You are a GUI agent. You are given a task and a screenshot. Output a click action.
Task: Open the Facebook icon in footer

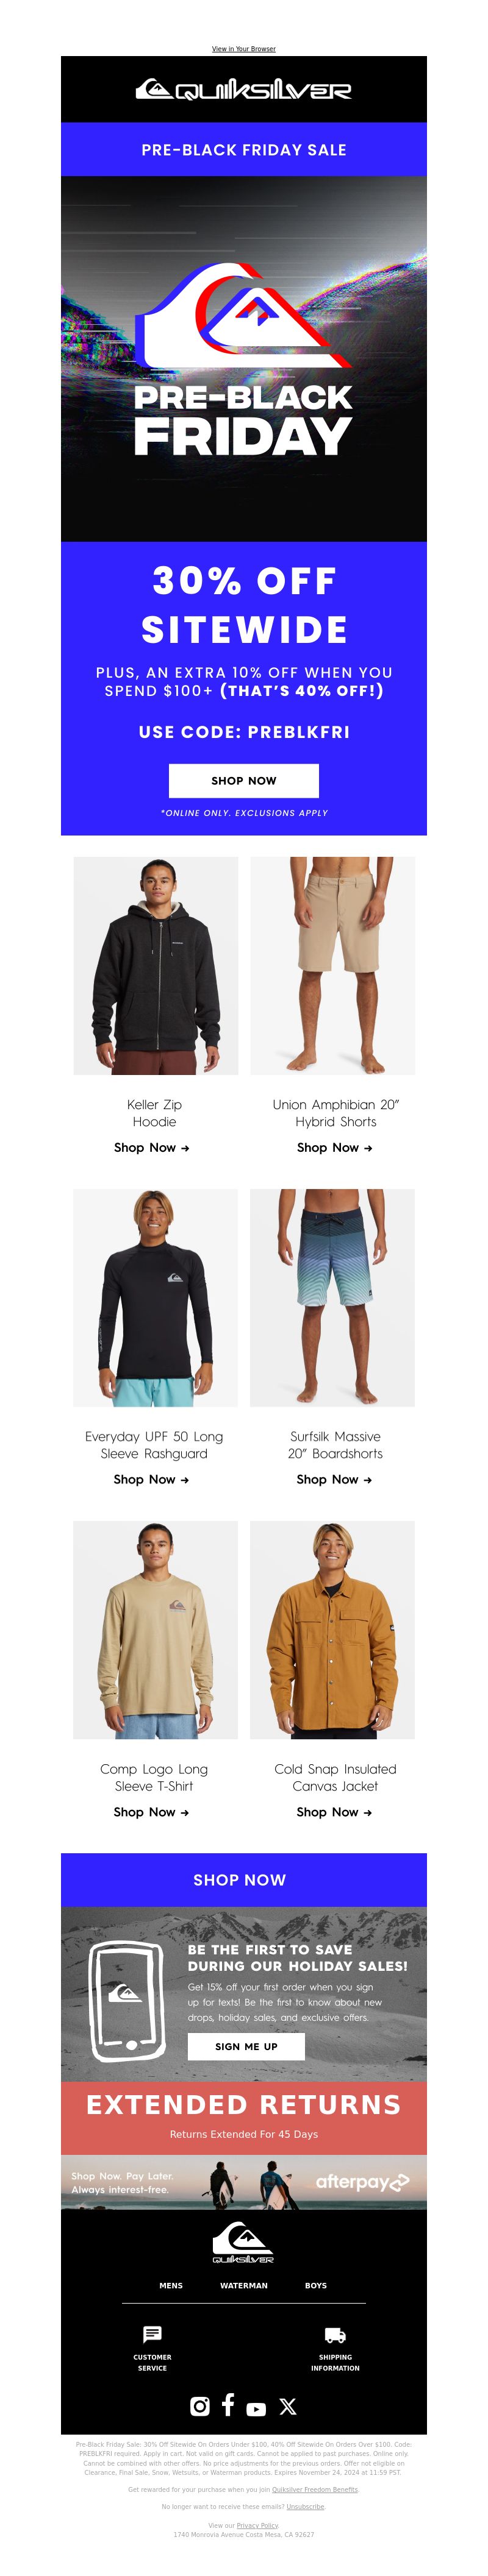228,2404
